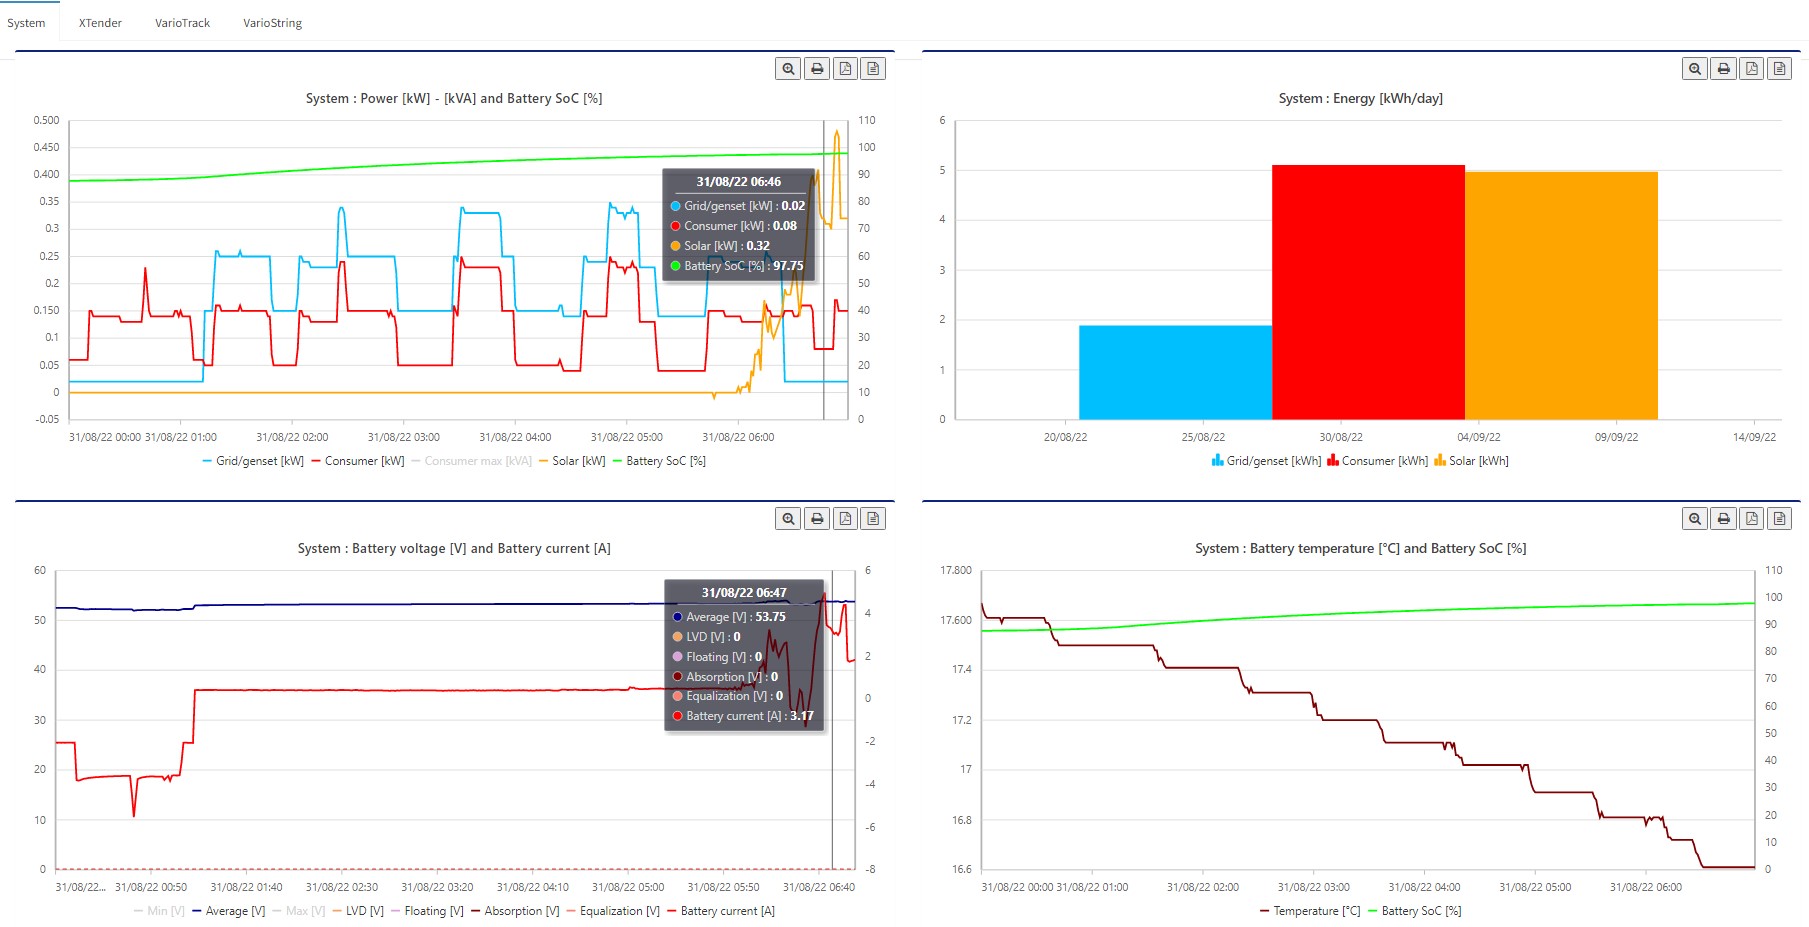Toggle Solar [kW] series in Power legend
The image size is (1809, 927).
[572, 461]
